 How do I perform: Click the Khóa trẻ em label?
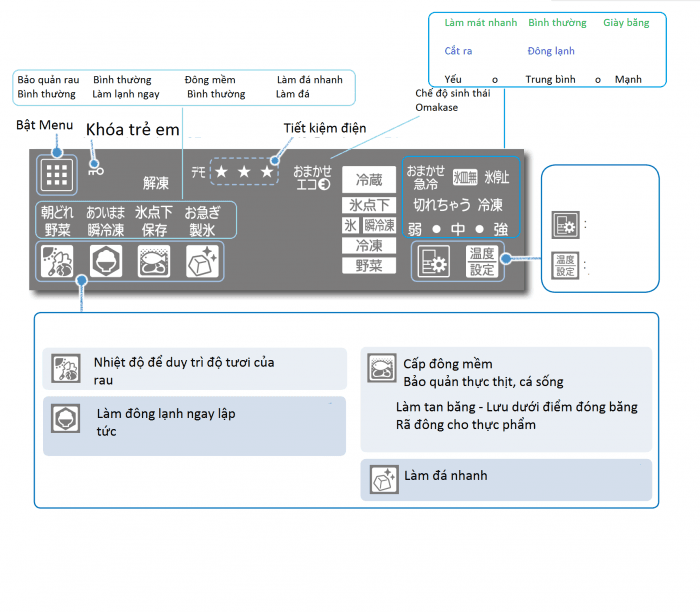tap(133, 129)
